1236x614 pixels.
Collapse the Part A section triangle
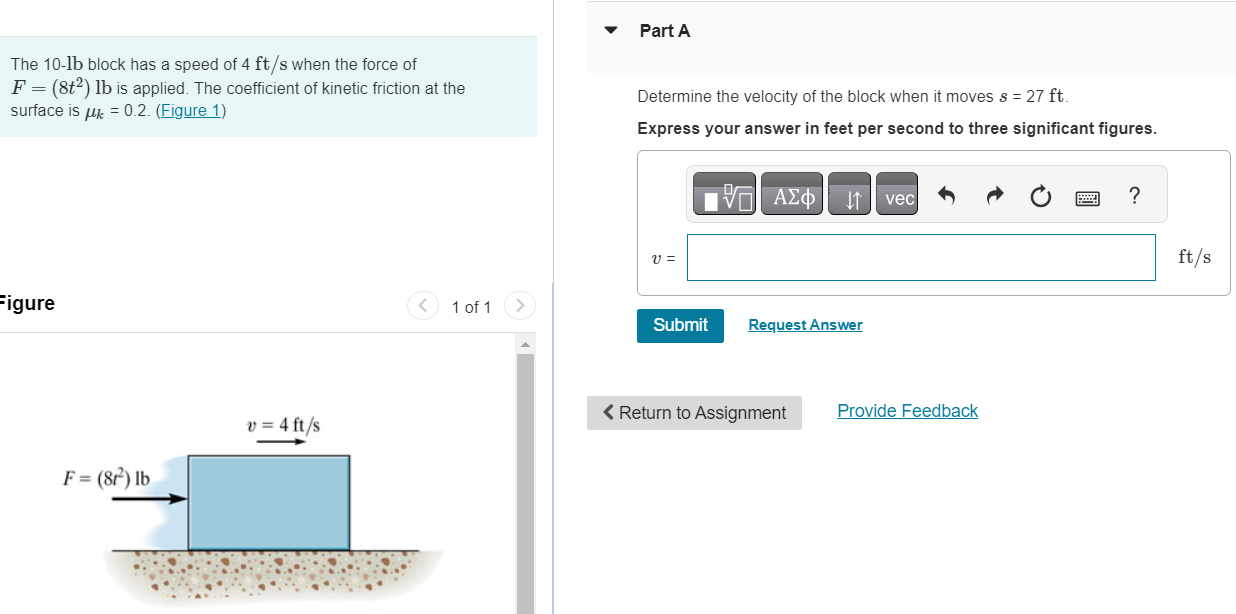[x=612, y=31]
